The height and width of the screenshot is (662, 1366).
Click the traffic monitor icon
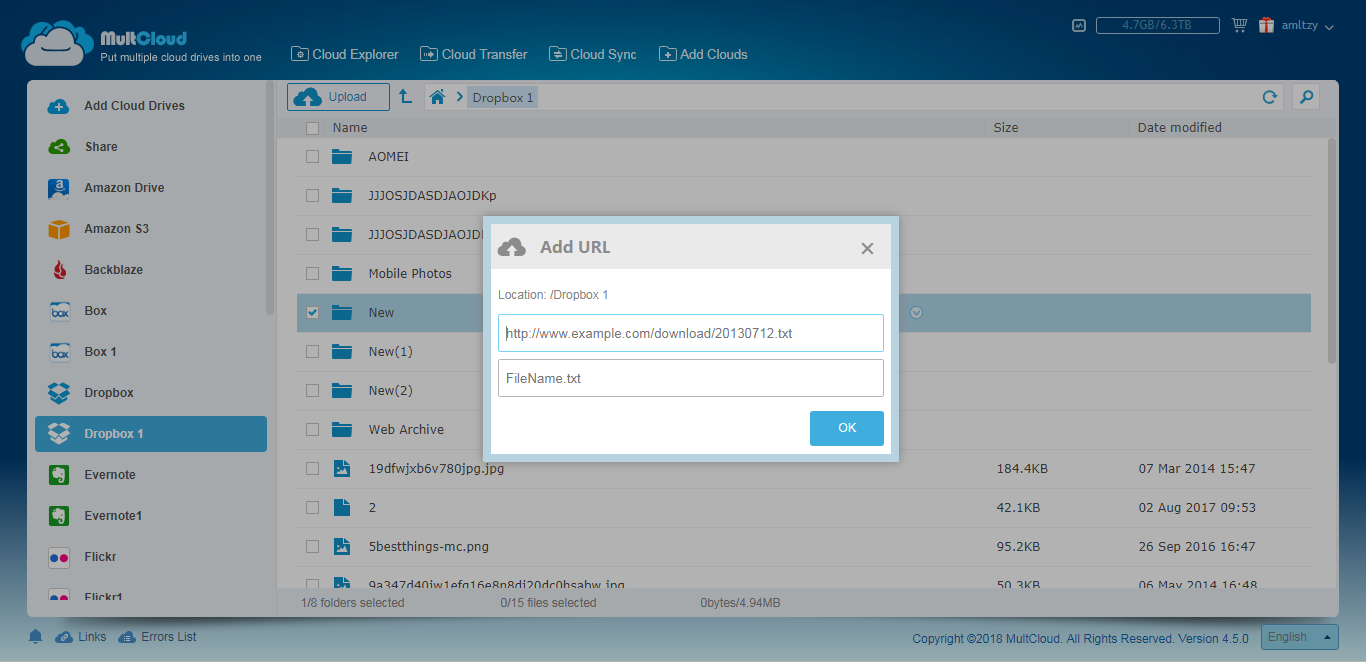pos(1078,26)
